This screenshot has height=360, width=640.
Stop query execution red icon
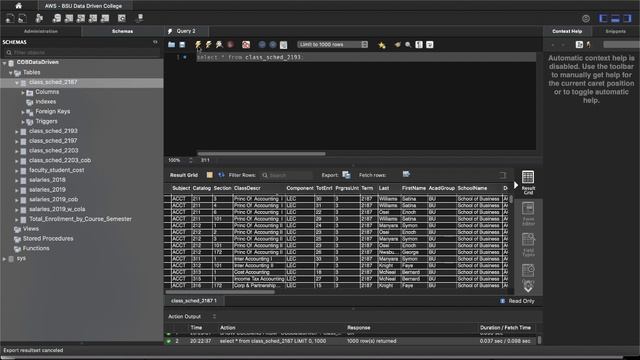pyautogui.click(x=230, y=44)
